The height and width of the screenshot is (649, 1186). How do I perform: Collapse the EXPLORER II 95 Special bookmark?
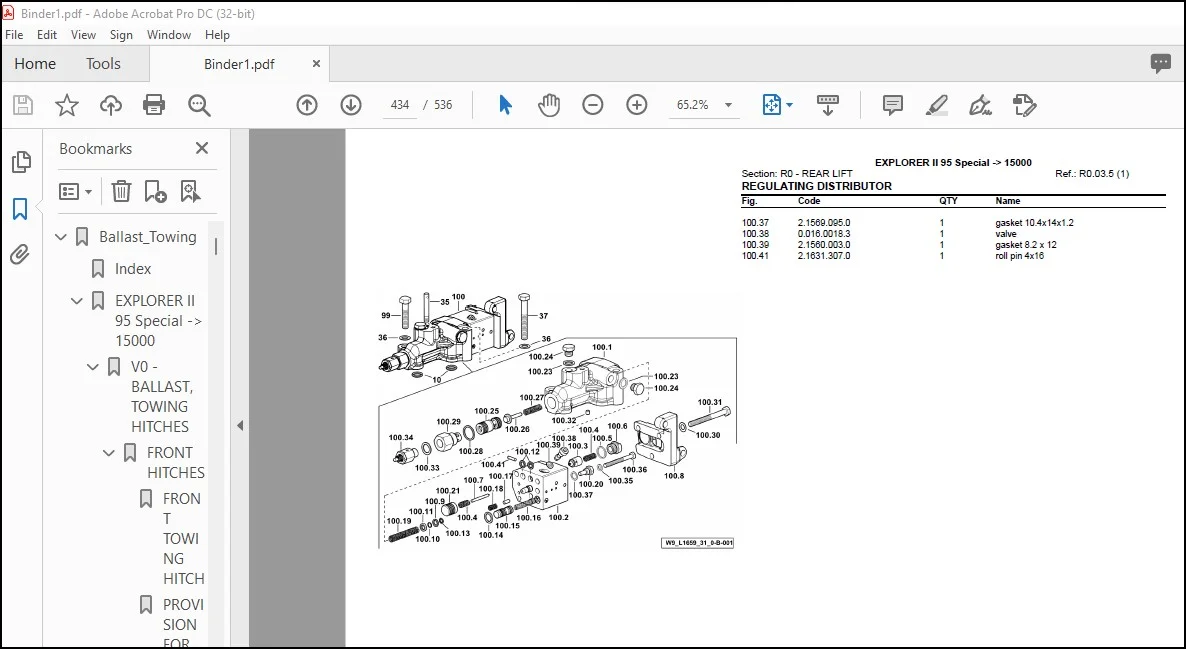coord(77,301)
